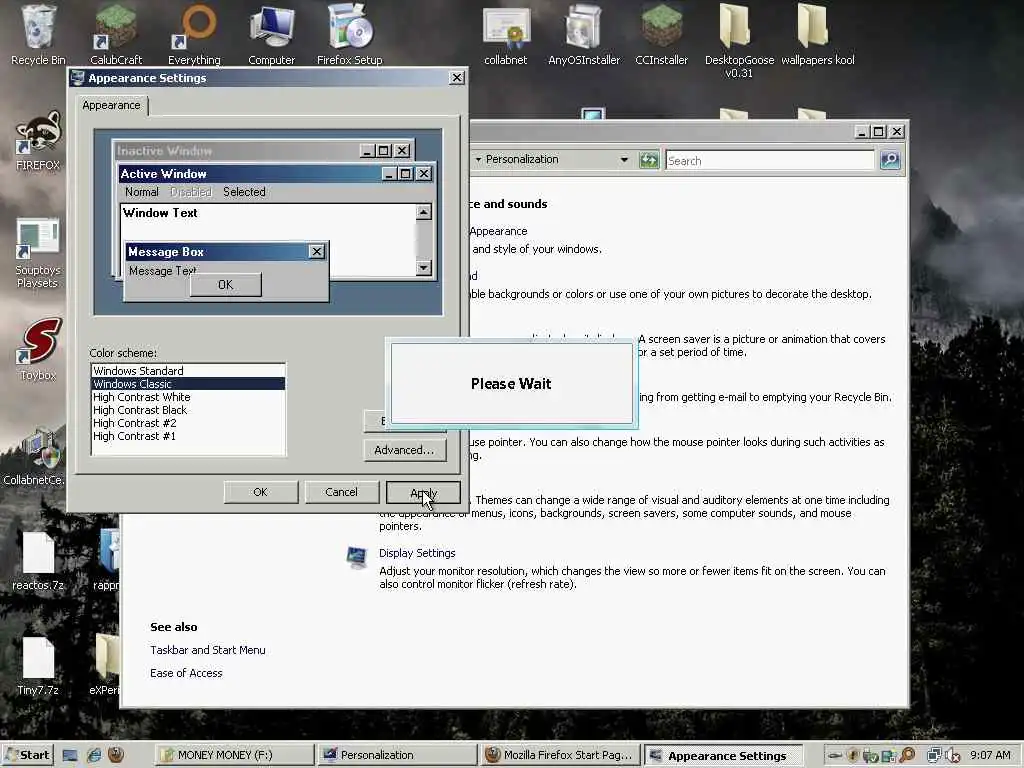Show desktop from quick launch

[70, 756]
